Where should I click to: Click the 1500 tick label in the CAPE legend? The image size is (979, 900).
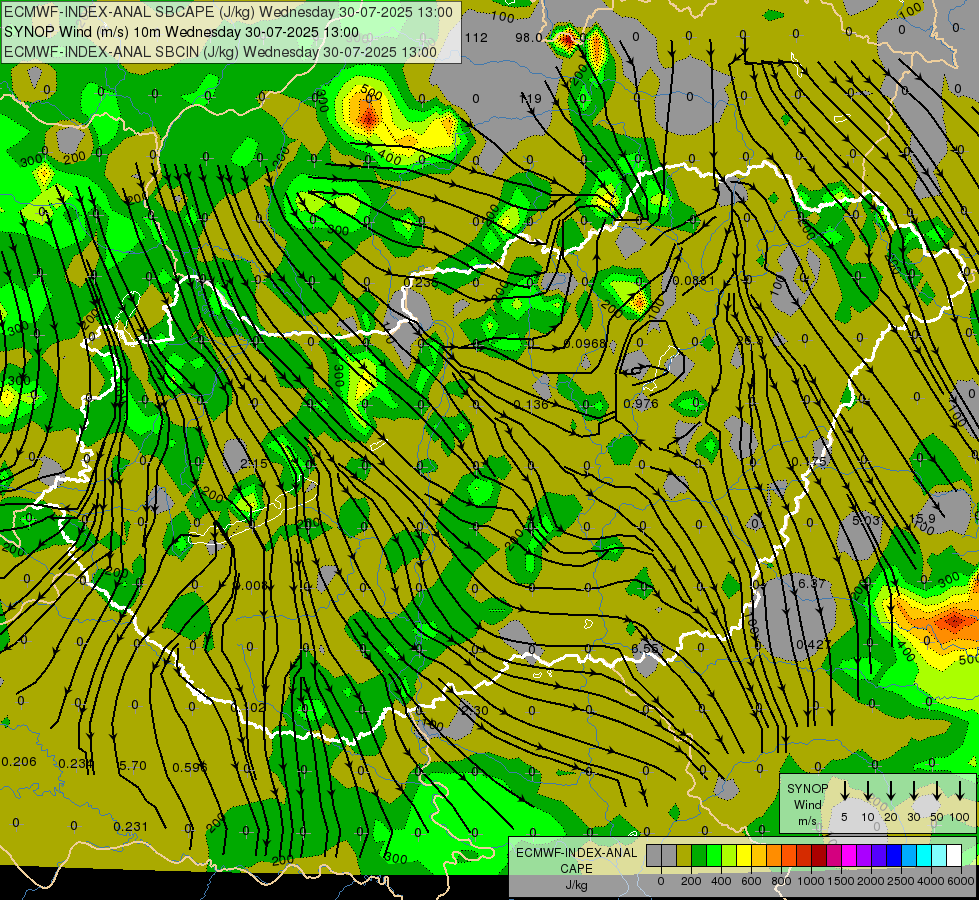840,881
